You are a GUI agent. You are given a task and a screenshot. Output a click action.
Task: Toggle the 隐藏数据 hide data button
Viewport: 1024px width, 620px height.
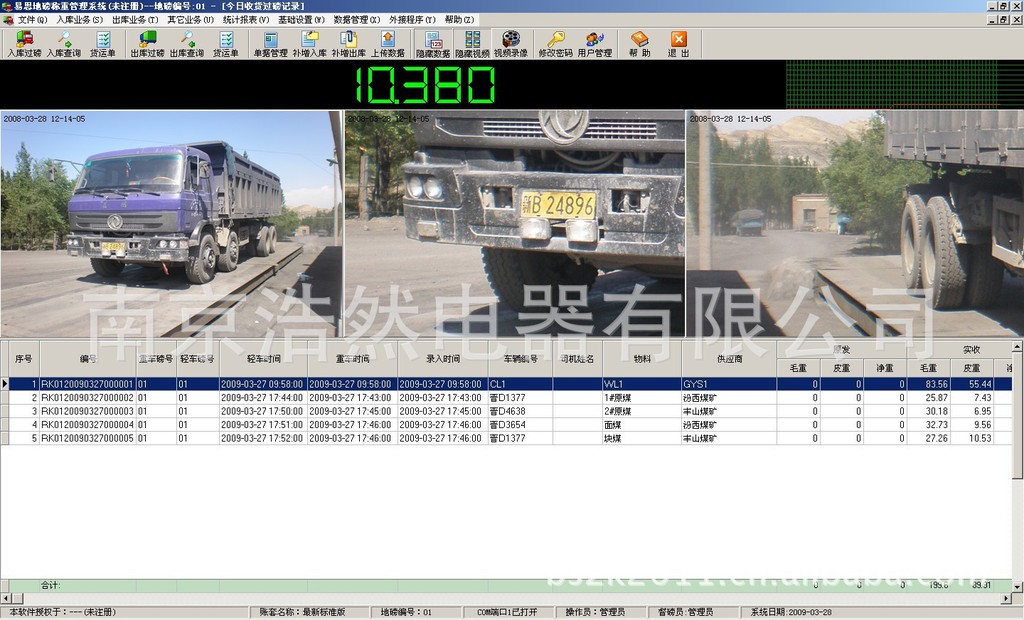433,44
